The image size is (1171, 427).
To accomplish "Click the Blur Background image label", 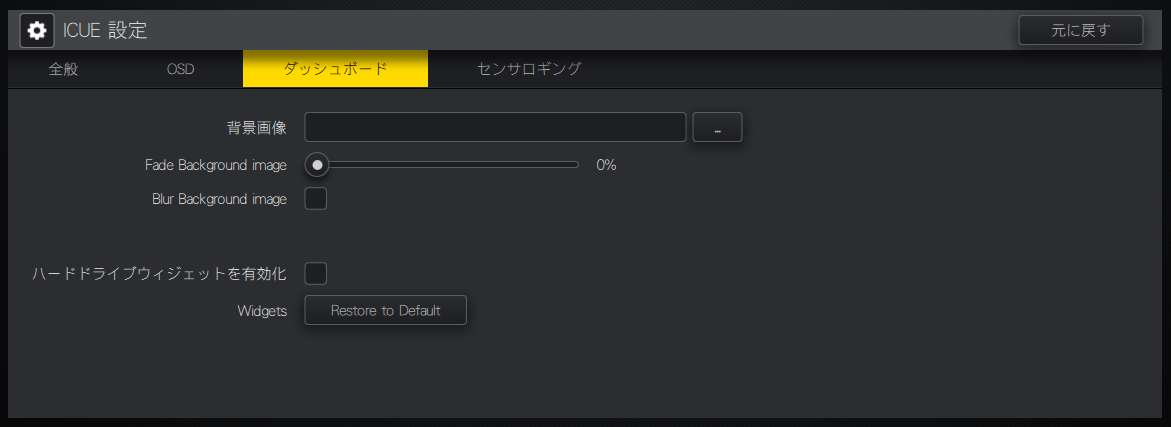I will (x=220, y=200).
